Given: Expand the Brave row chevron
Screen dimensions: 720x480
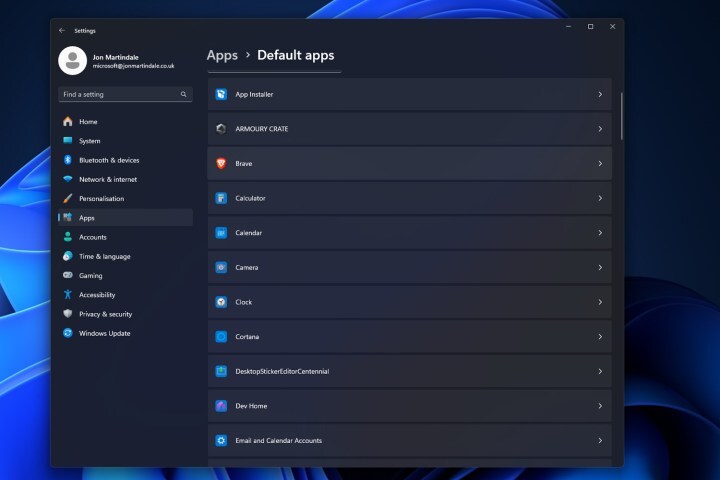Looking at the screenshot, I should point(600,164).
